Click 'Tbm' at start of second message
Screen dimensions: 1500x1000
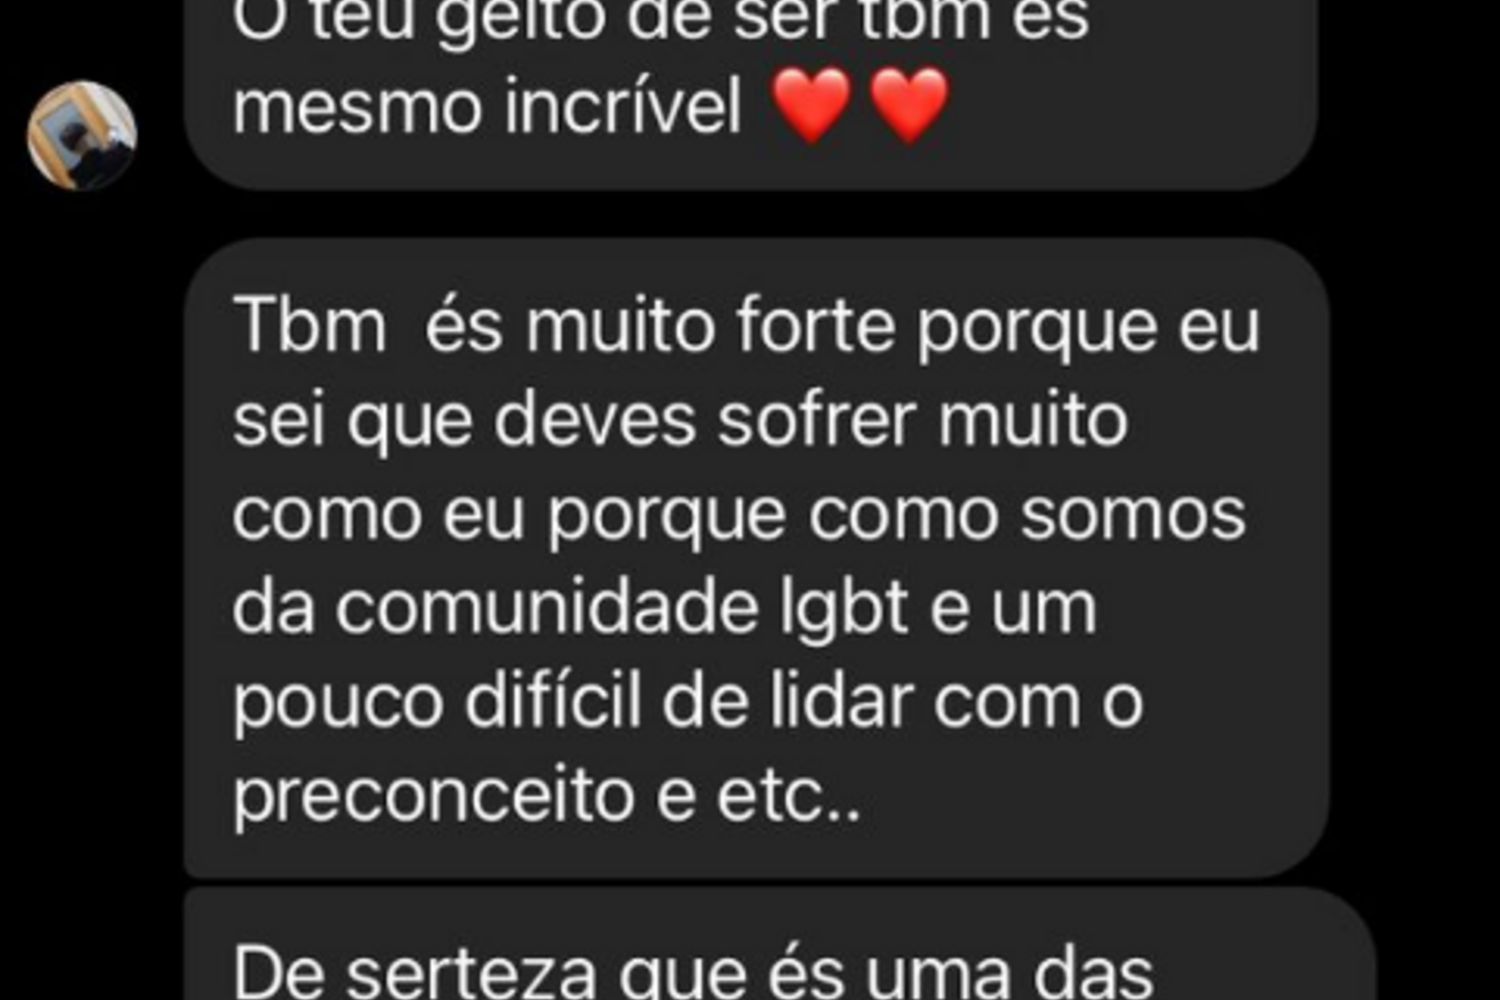pos(309,326)
